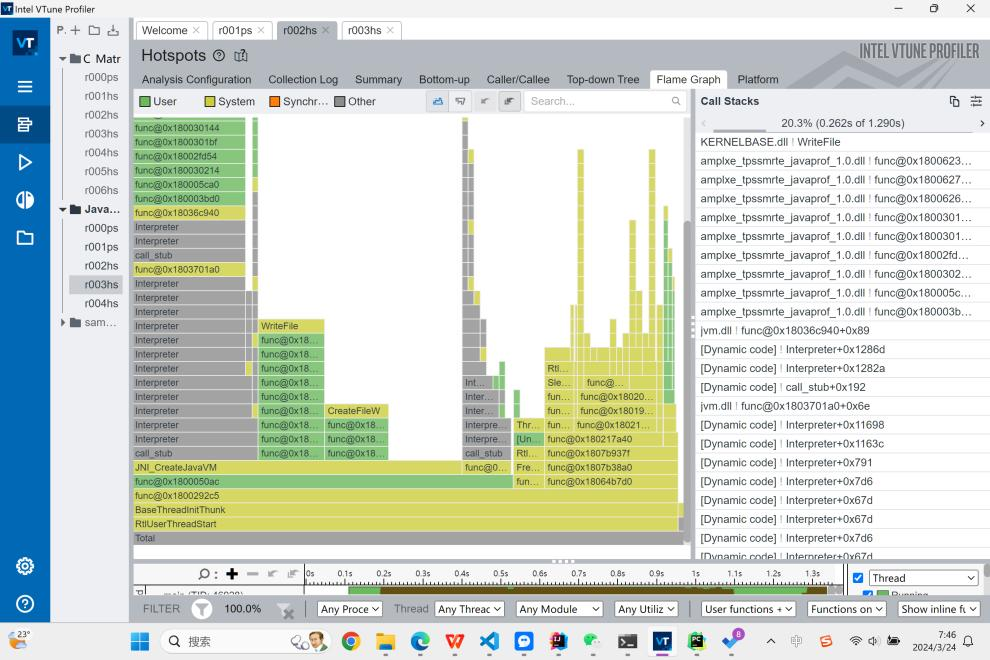Open the Project Navigator sidebar icon
Screen dimensions: 990x660
pos(25,124)
